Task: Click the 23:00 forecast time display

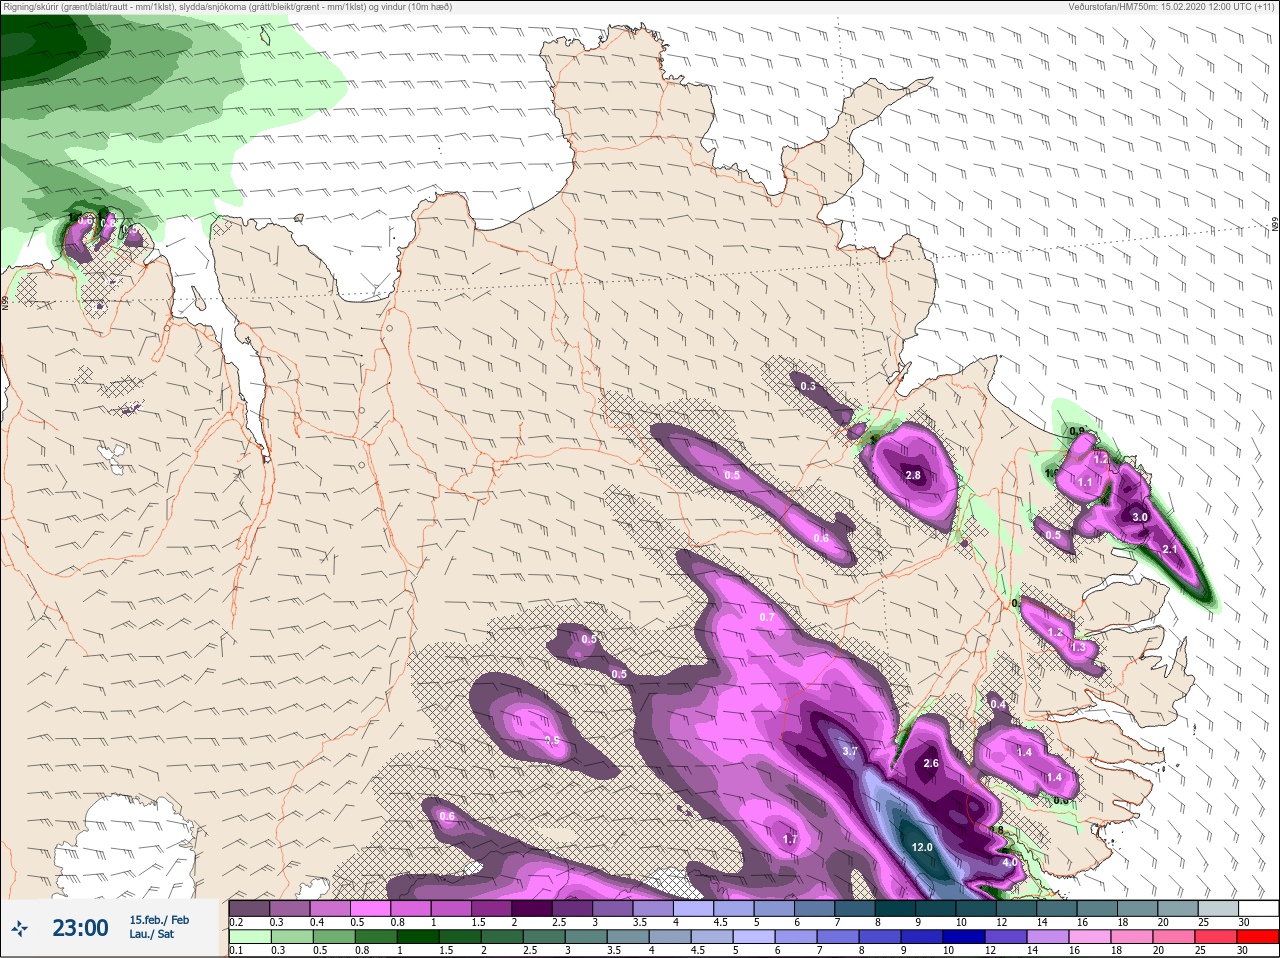Action: point(80,928)
